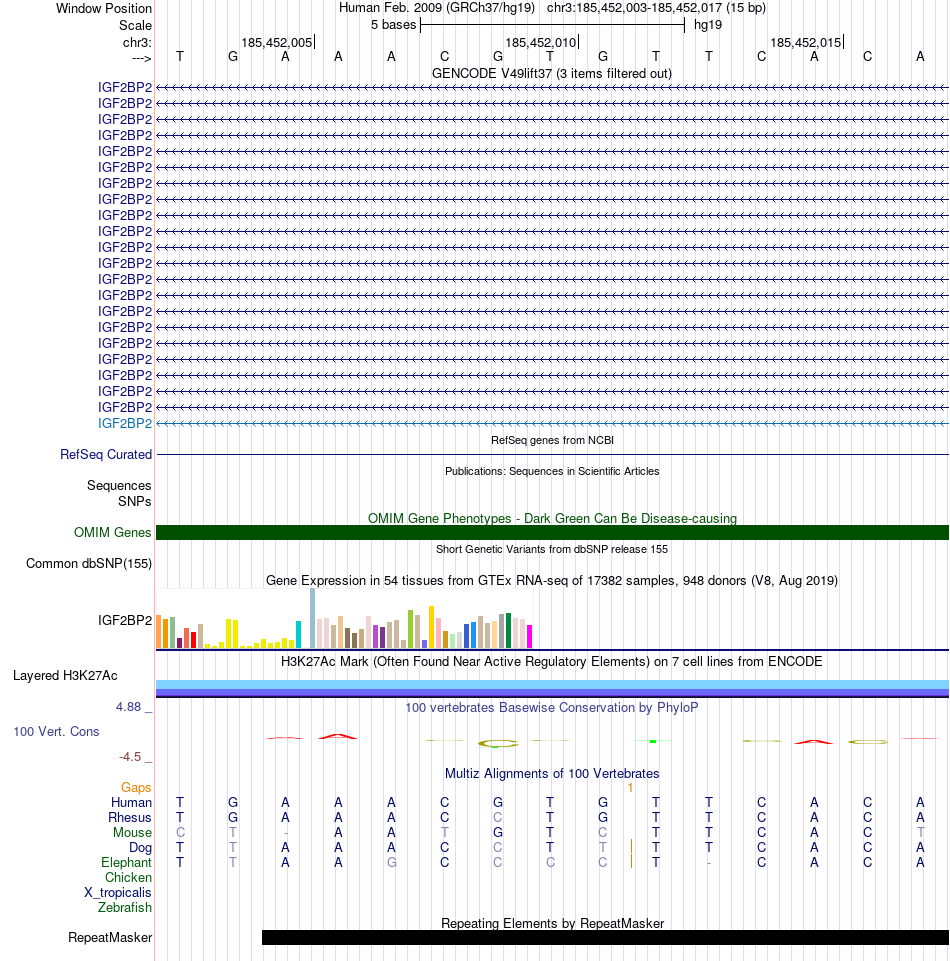
Task: Select the Mouse alignment row label
Action: click(132, 832)
